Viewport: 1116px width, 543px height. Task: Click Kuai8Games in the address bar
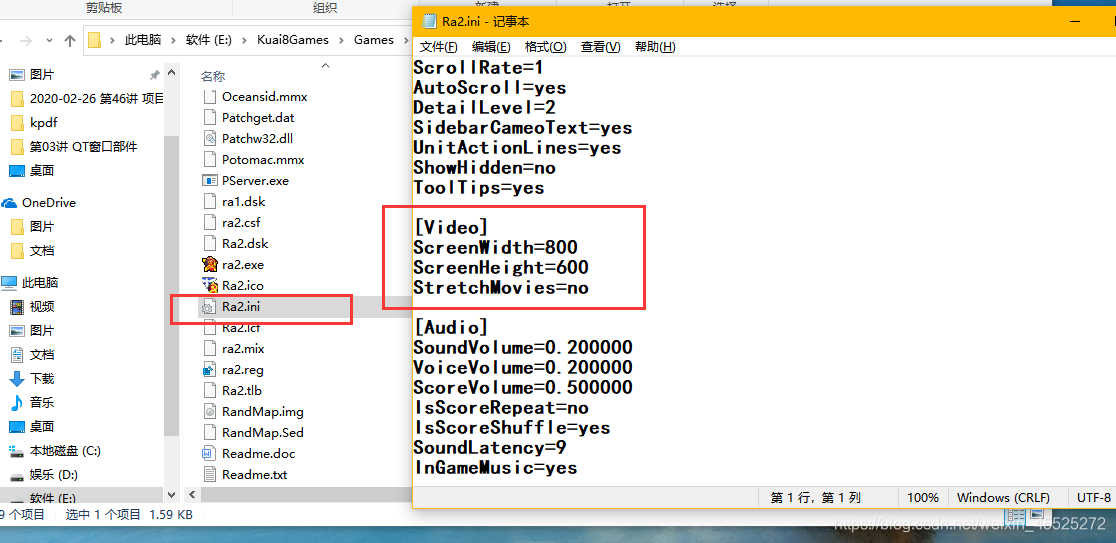pyautogui.click(x=293, y=40)
